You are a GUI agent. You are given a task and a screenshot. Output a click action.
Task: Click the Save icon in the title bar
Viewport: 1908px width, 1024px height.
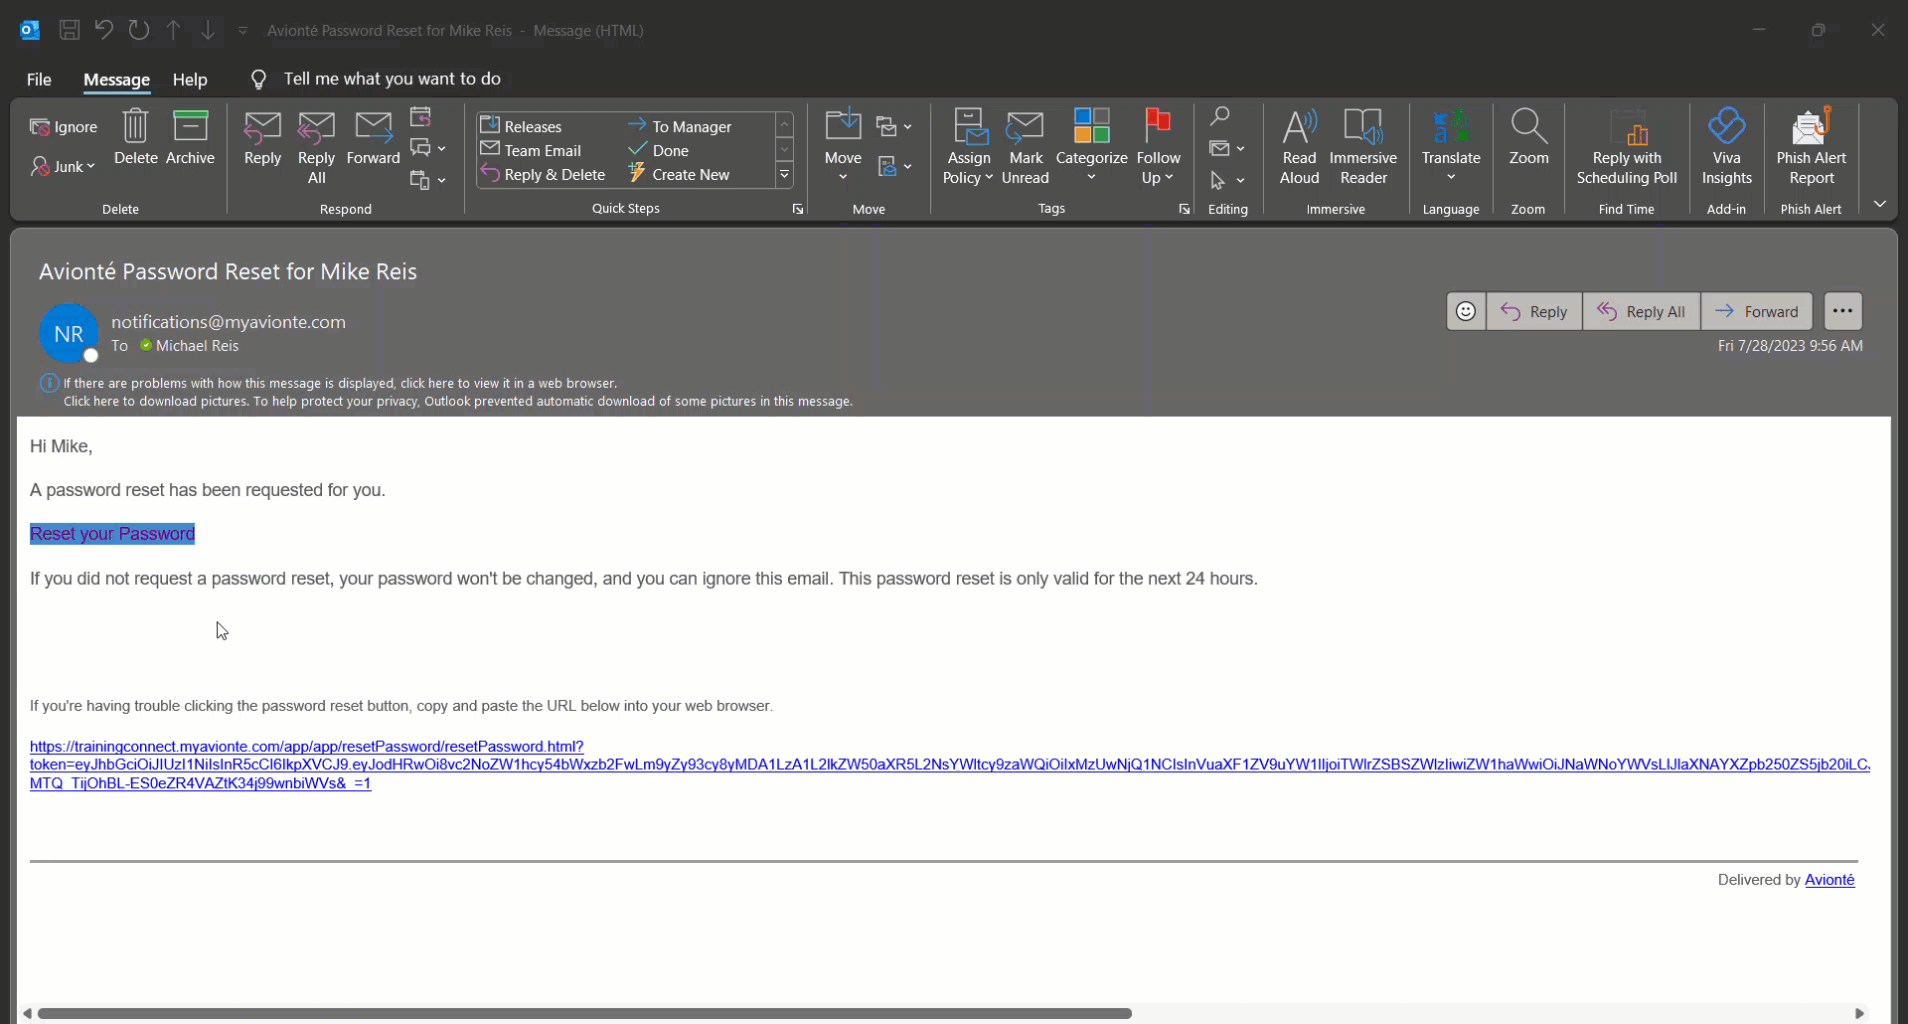click(x=69, y=30)
